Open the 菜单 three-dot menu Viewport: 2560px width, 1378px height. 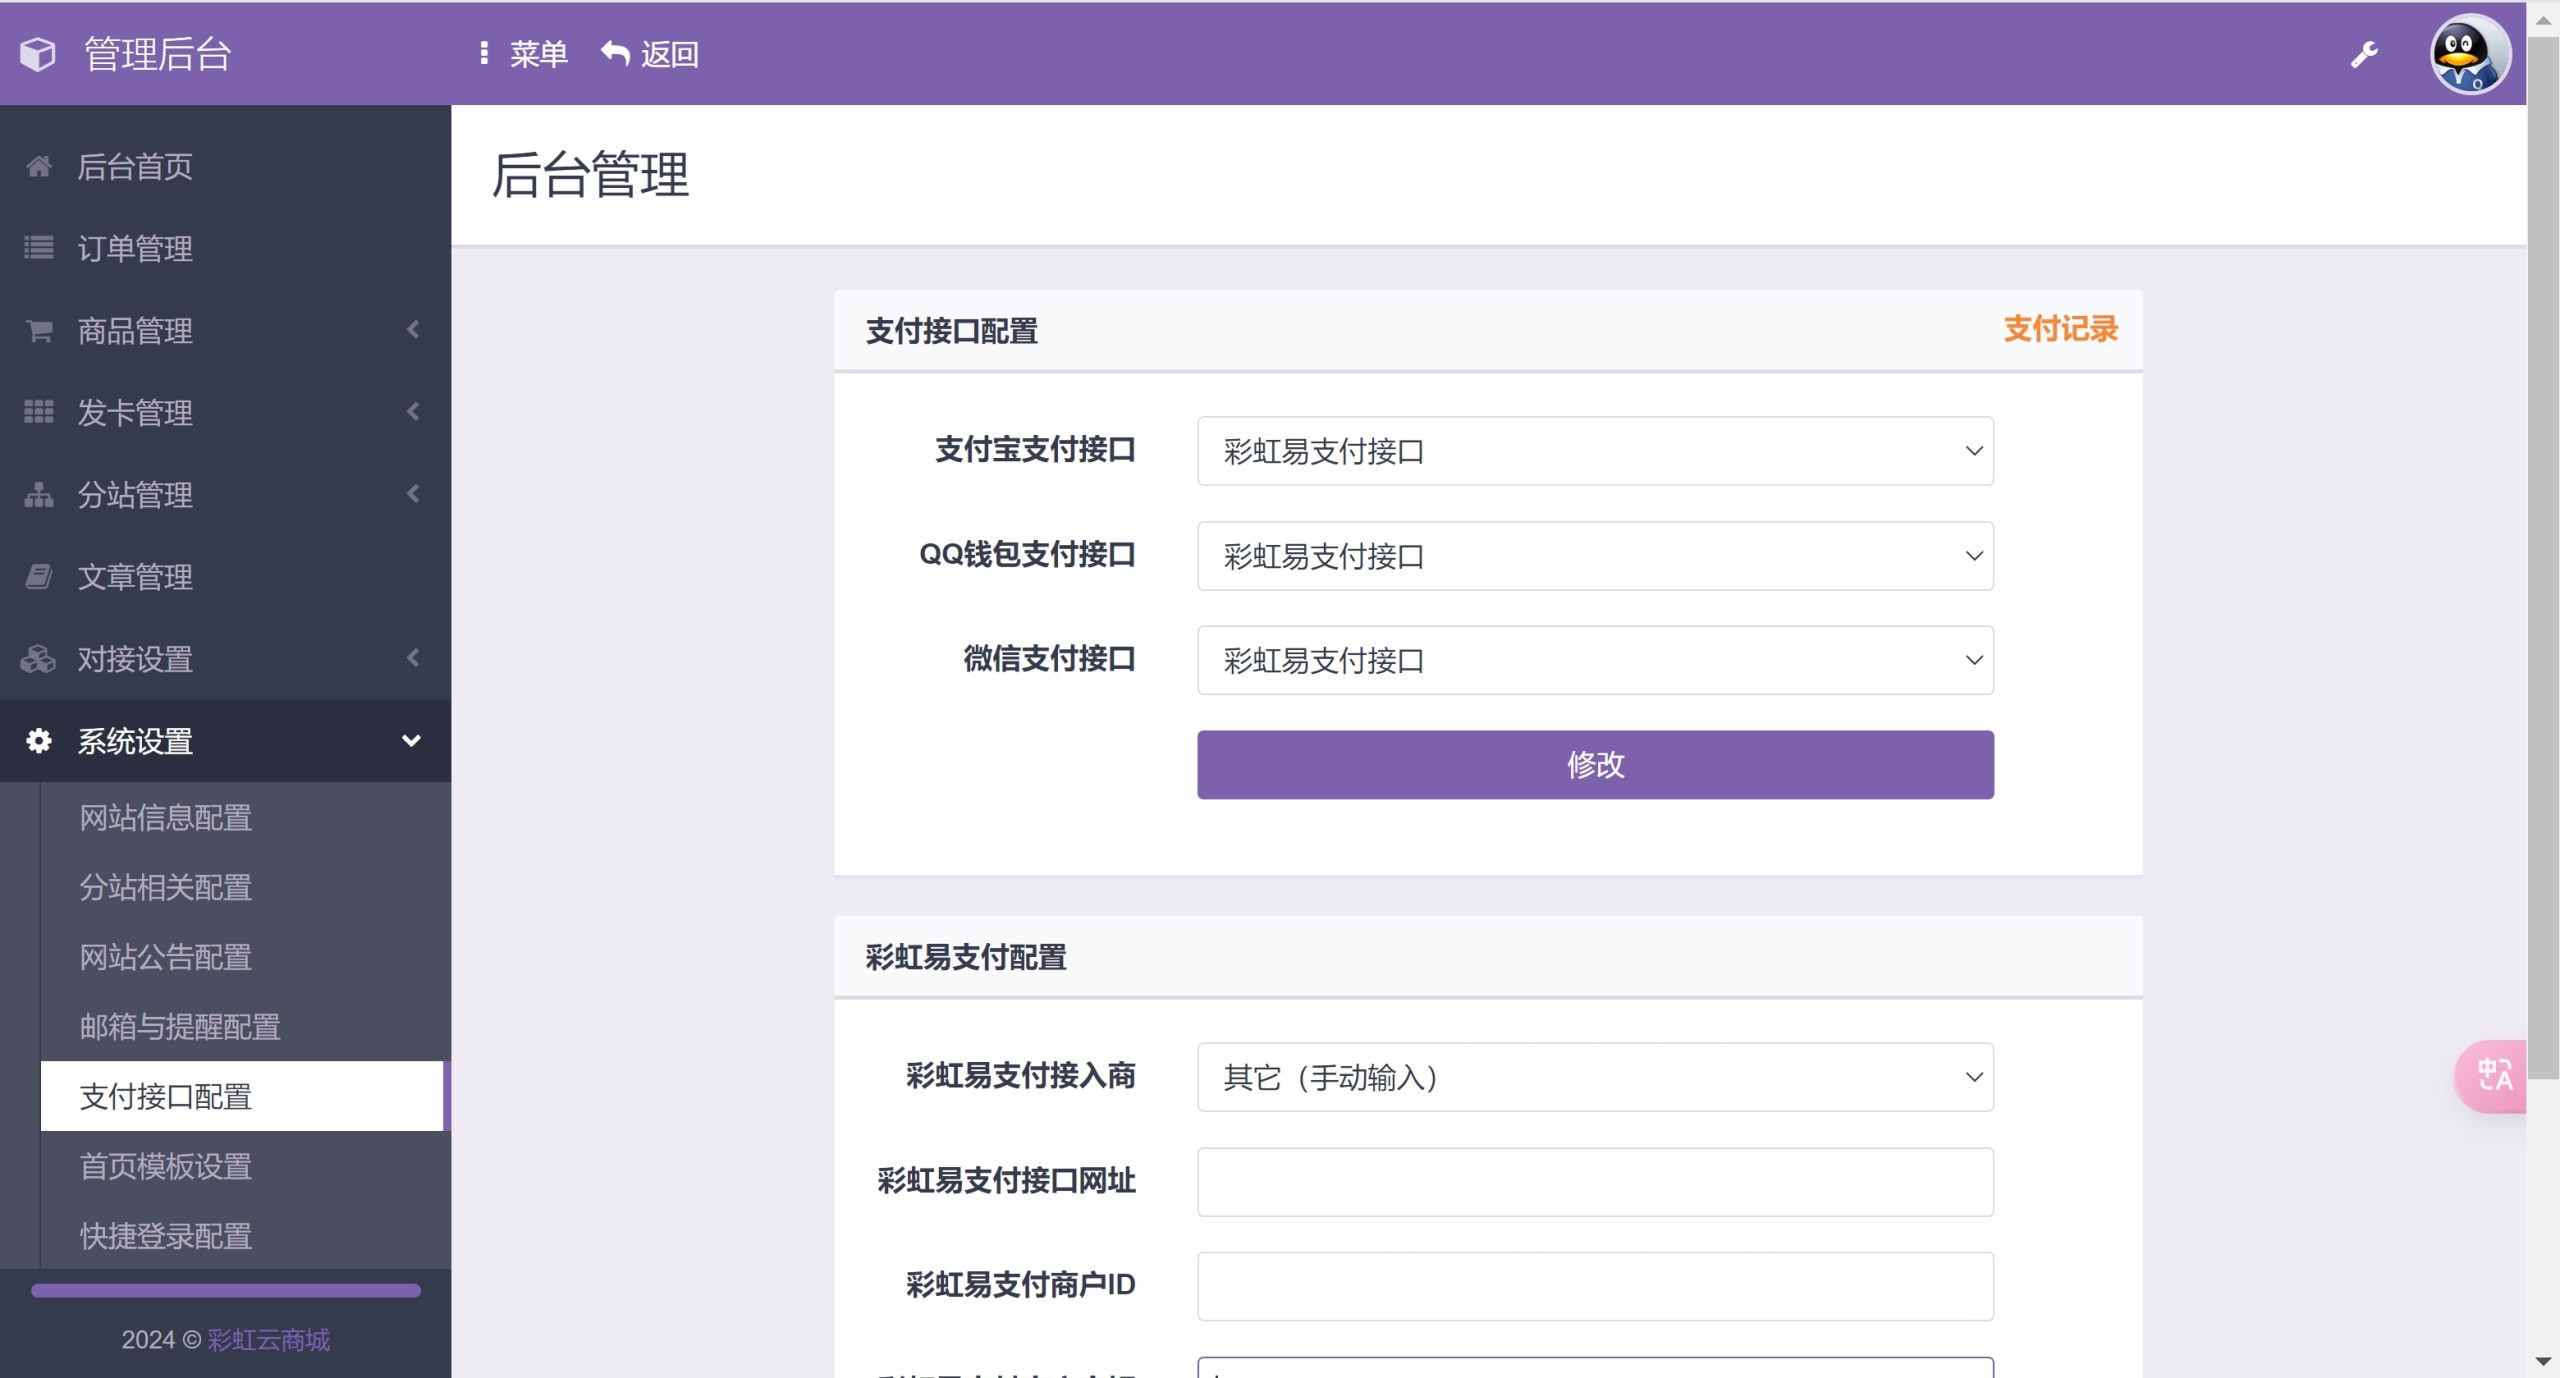tap(524, 54)
